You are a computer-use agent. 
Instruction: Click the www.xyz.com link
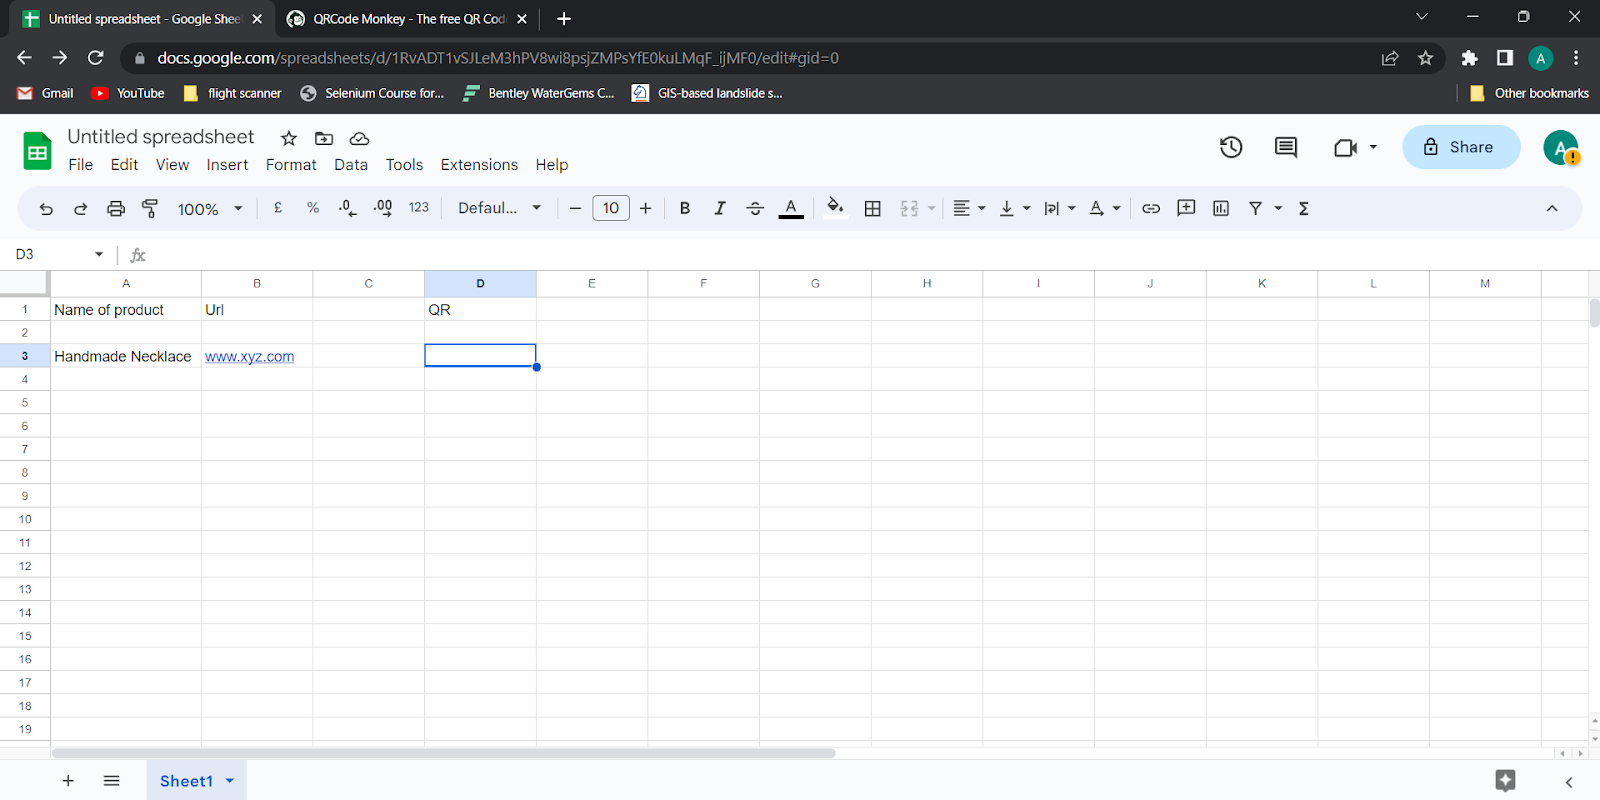[250, 356]
